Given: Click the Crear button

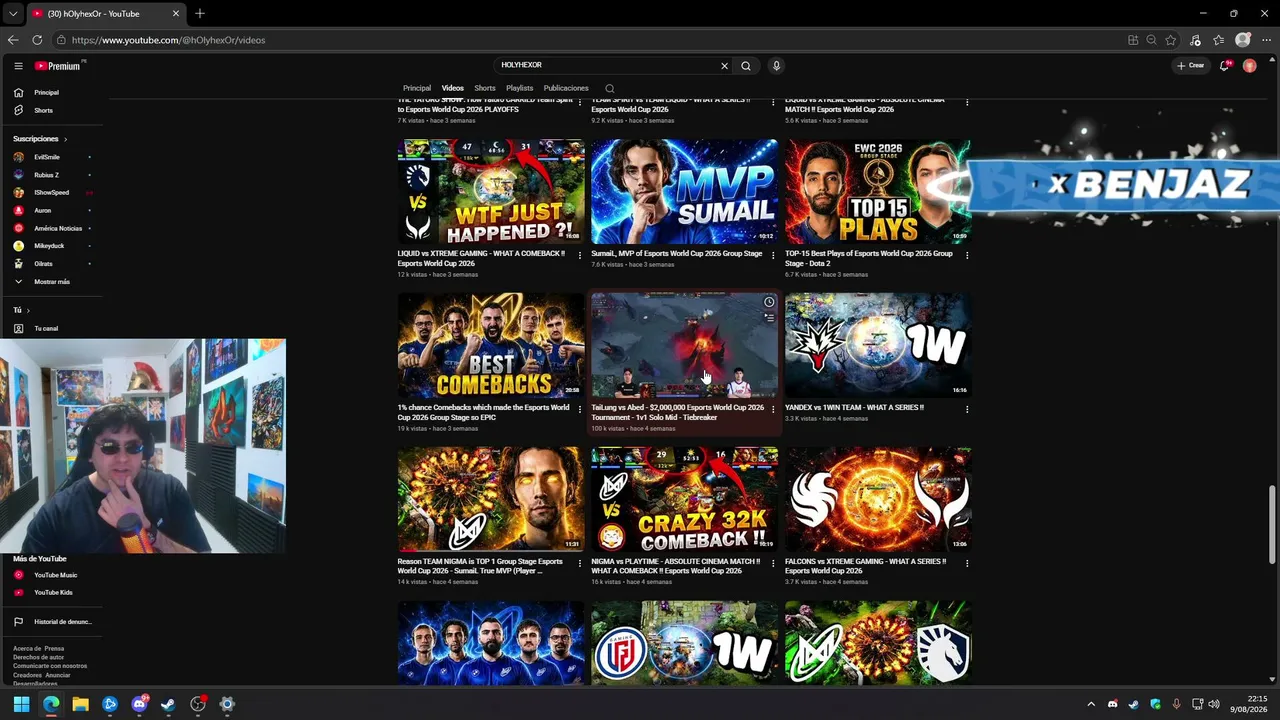Looking at the screenshot, I should click(1190, 66).
